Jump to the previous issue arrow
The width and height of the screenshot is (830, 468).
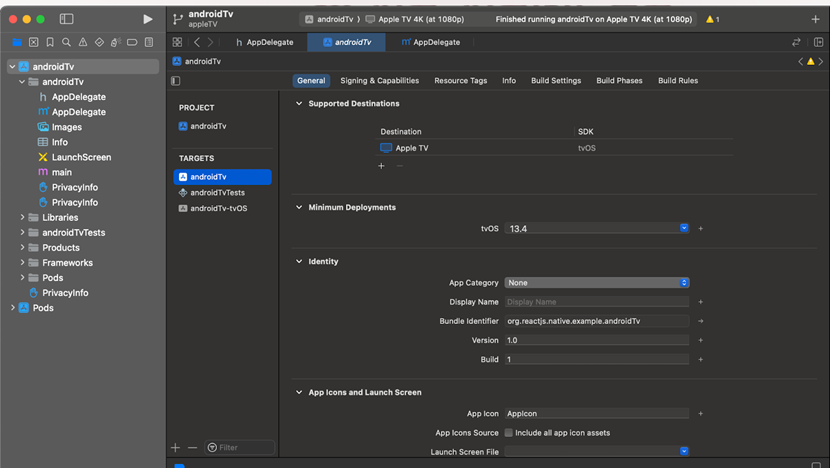(800, 61)
